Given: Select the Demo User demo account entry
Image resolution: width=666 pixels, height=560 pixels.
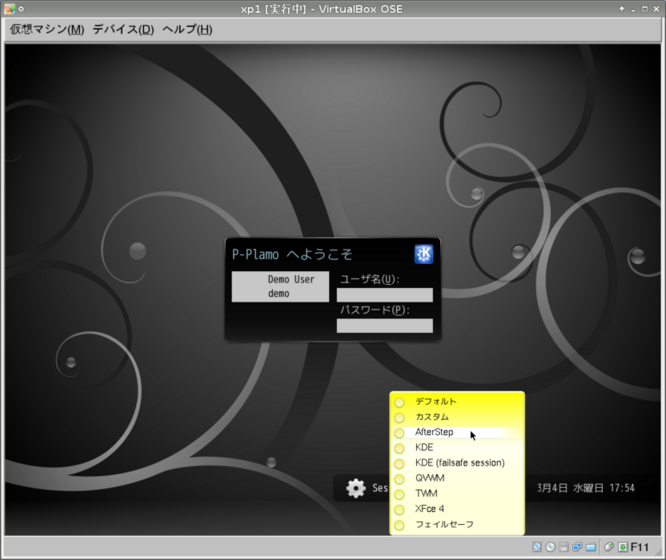Looking at the screenshot, I should pyautogui.click(x=280, y=287).
